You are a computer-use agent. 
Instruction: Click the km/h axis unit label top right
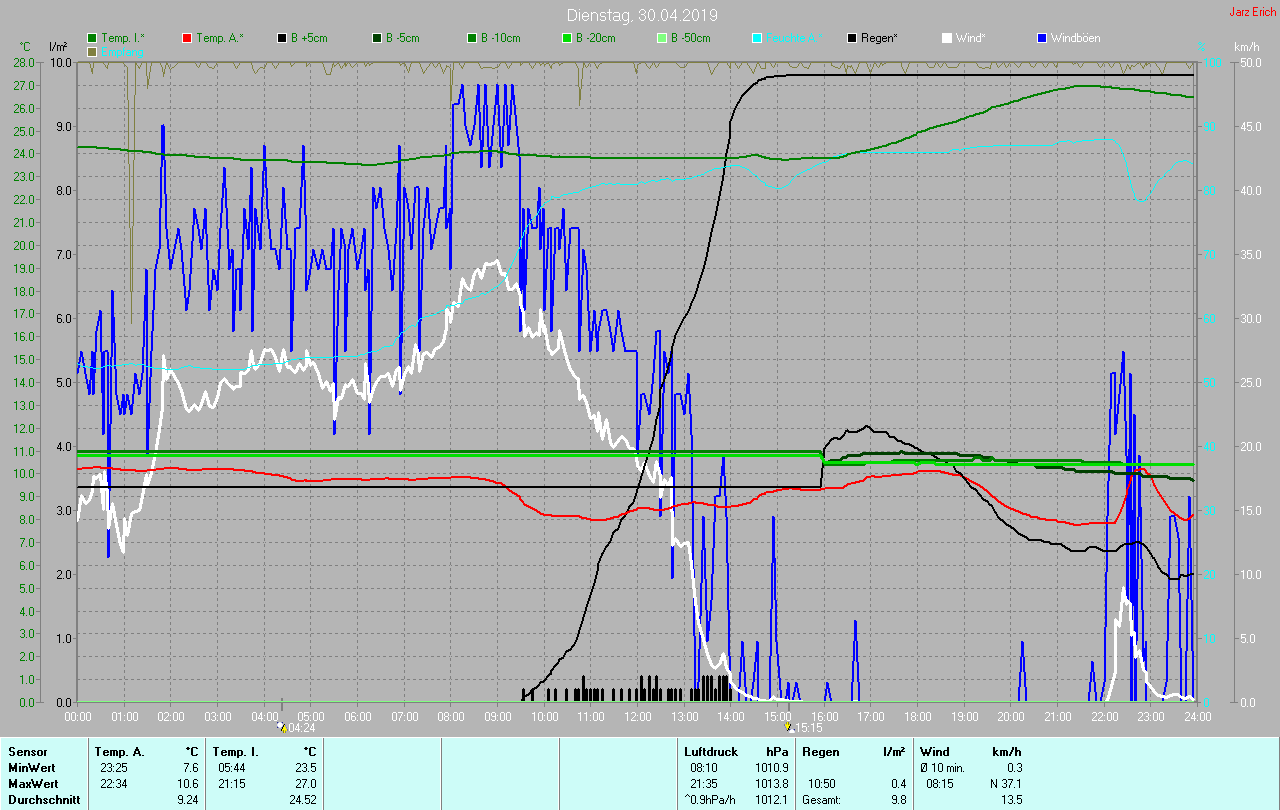[1246, 47]
